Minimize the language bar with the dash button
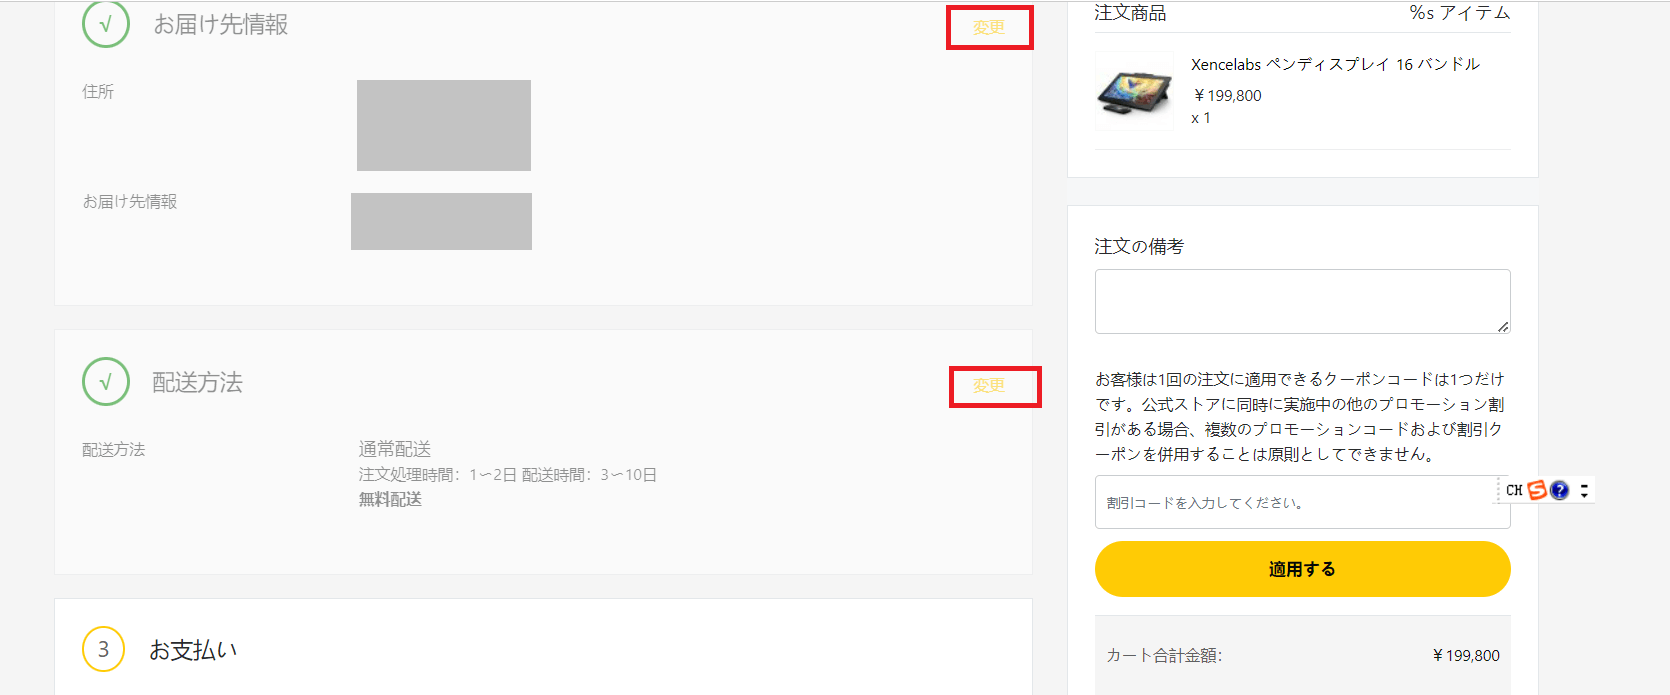 (1584, 485)
